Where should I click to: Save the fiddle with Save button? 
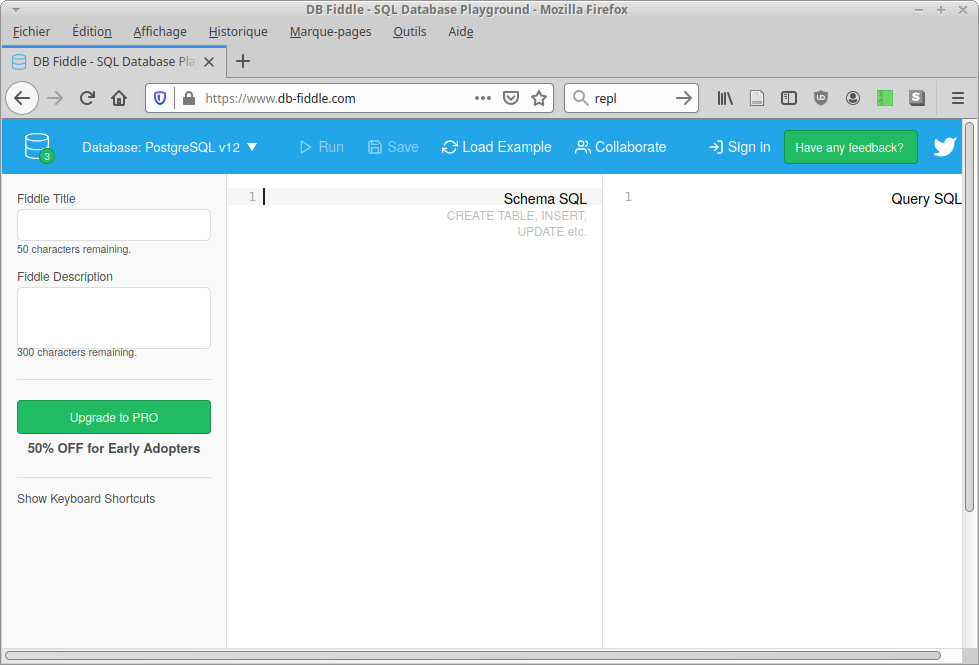pyautogui.click(x=393, y=147)
